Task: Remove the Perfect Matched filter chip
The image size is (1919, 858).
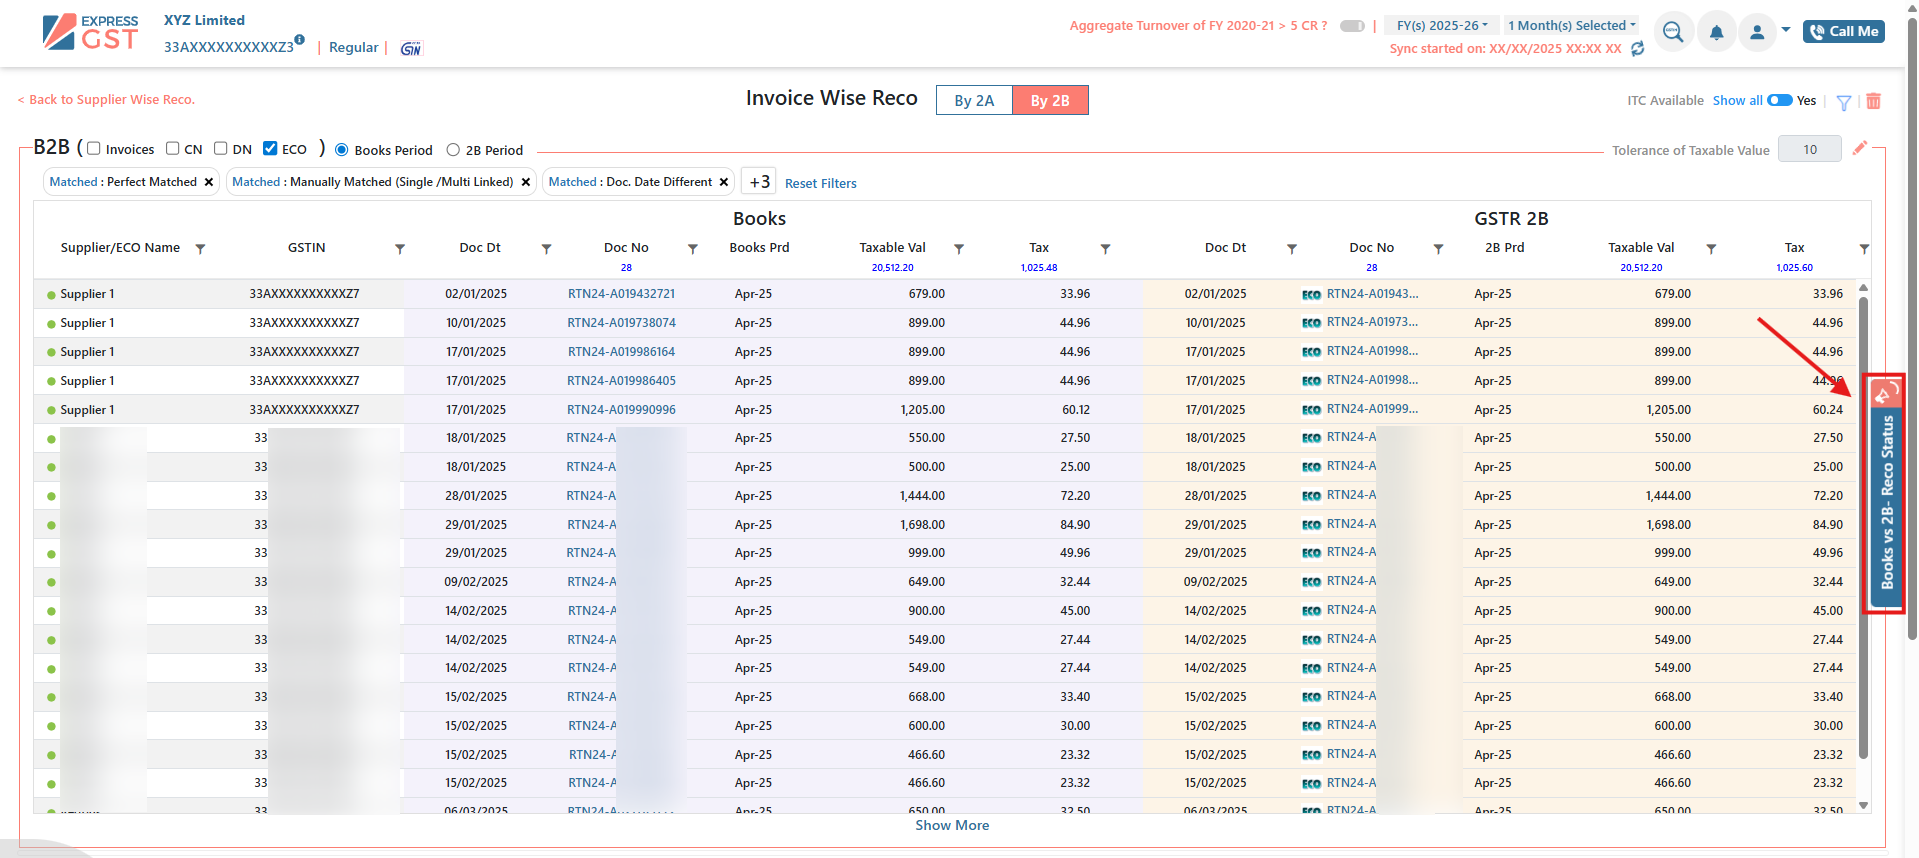Action: tap(208, 182)
